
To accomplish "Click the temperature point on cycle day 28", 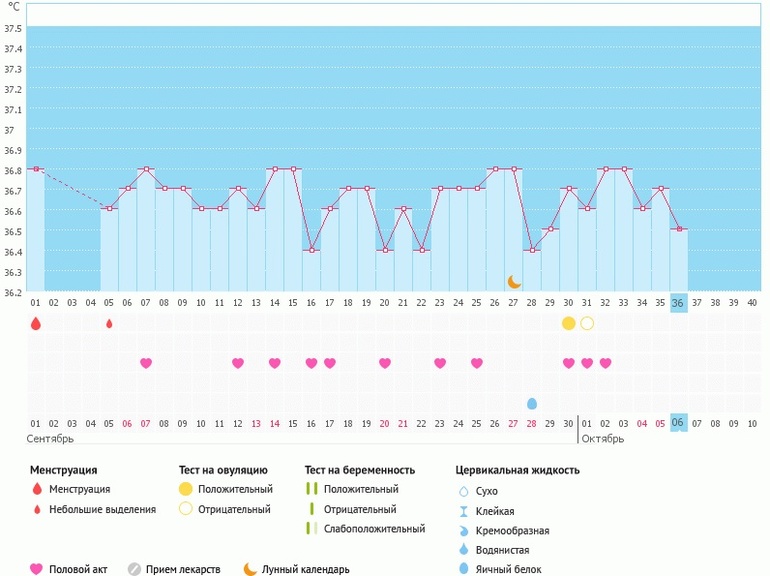I will (x=532, y=250).
